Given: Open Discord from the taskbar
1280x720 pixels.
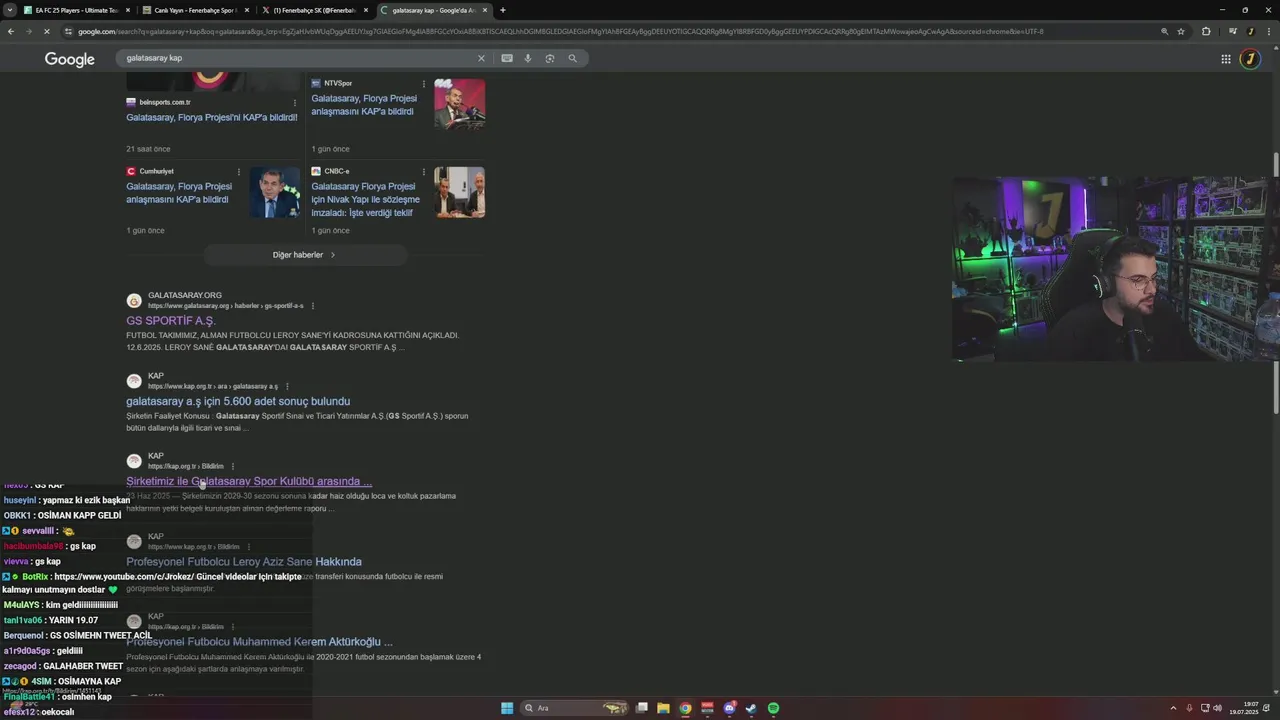Looking at the screenshot, I should [x=730, y=708].
